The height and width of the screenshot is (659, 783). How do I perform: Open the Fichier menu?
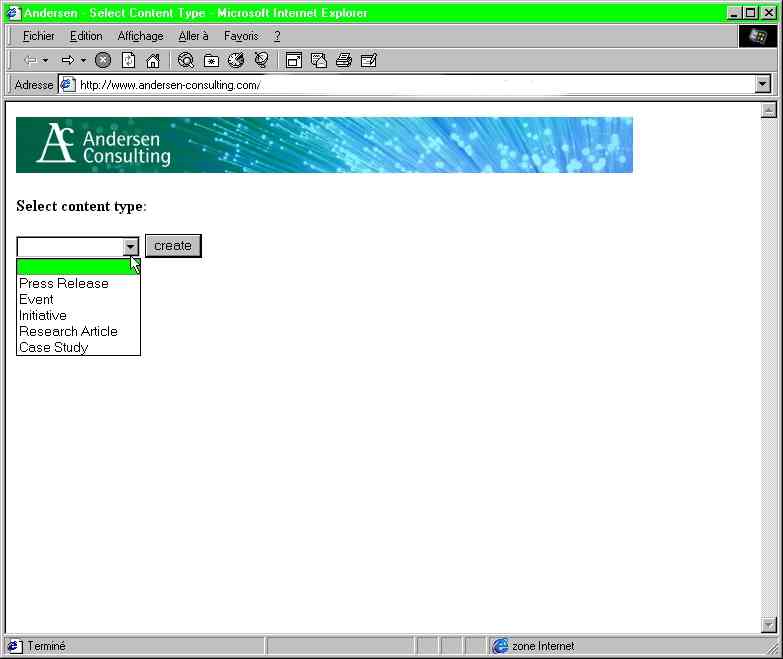38,36
